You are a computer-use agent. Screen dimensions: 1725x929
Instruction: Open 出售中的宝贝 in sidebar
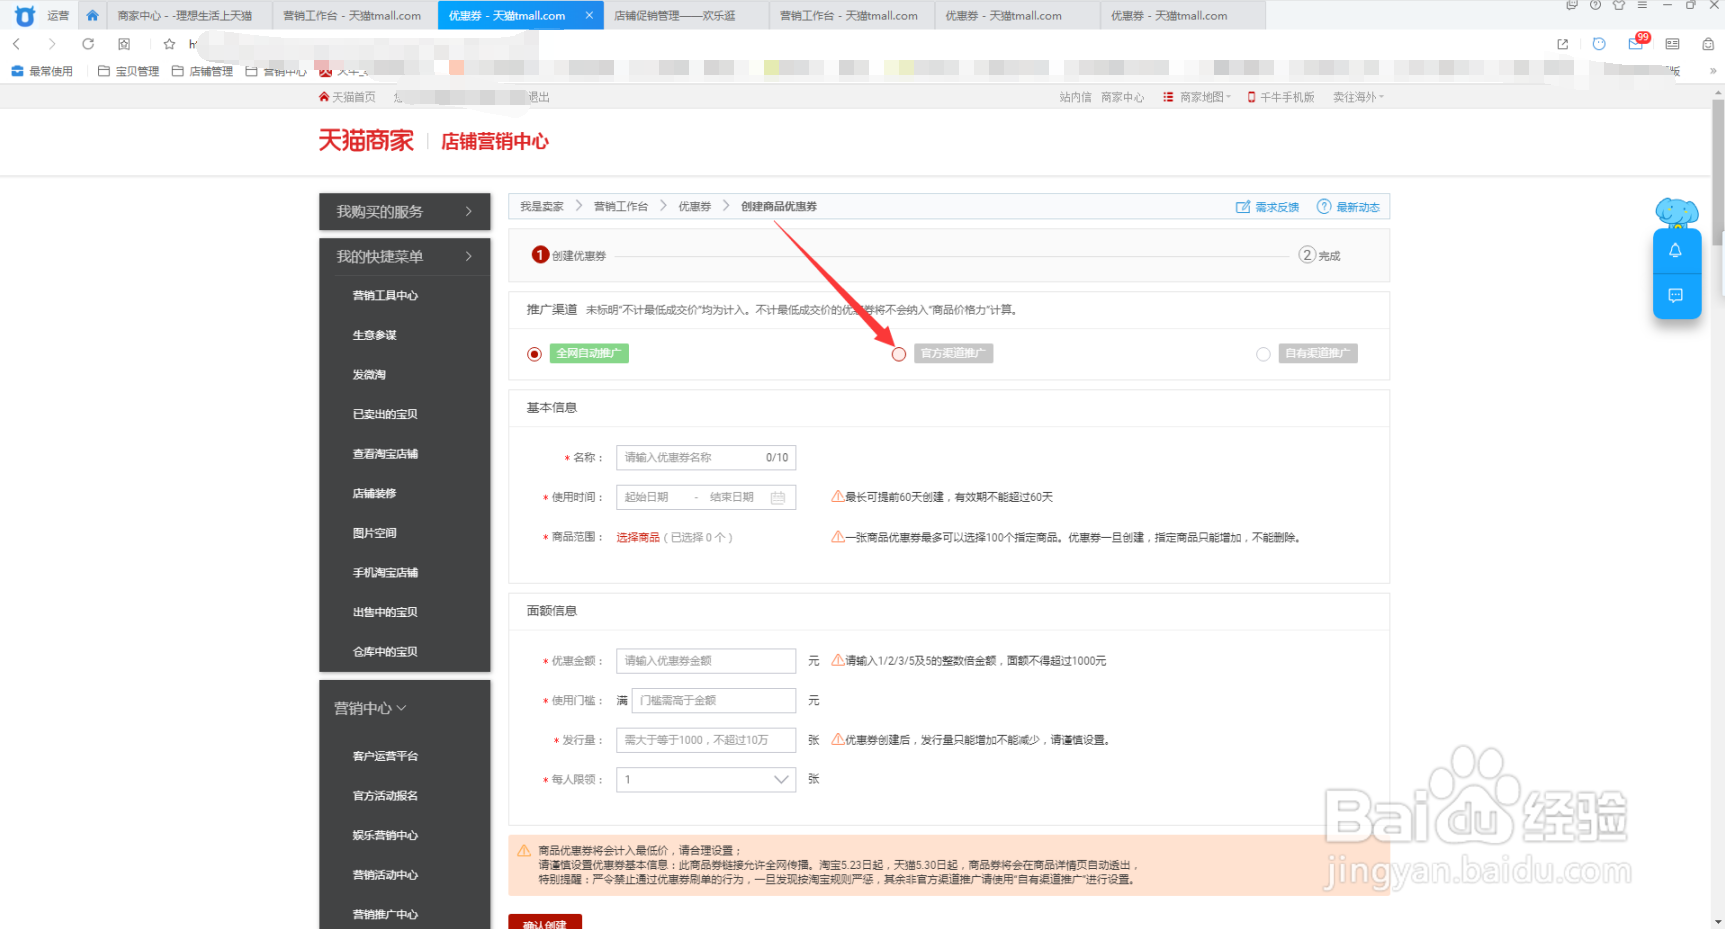(x=385, y=612)
